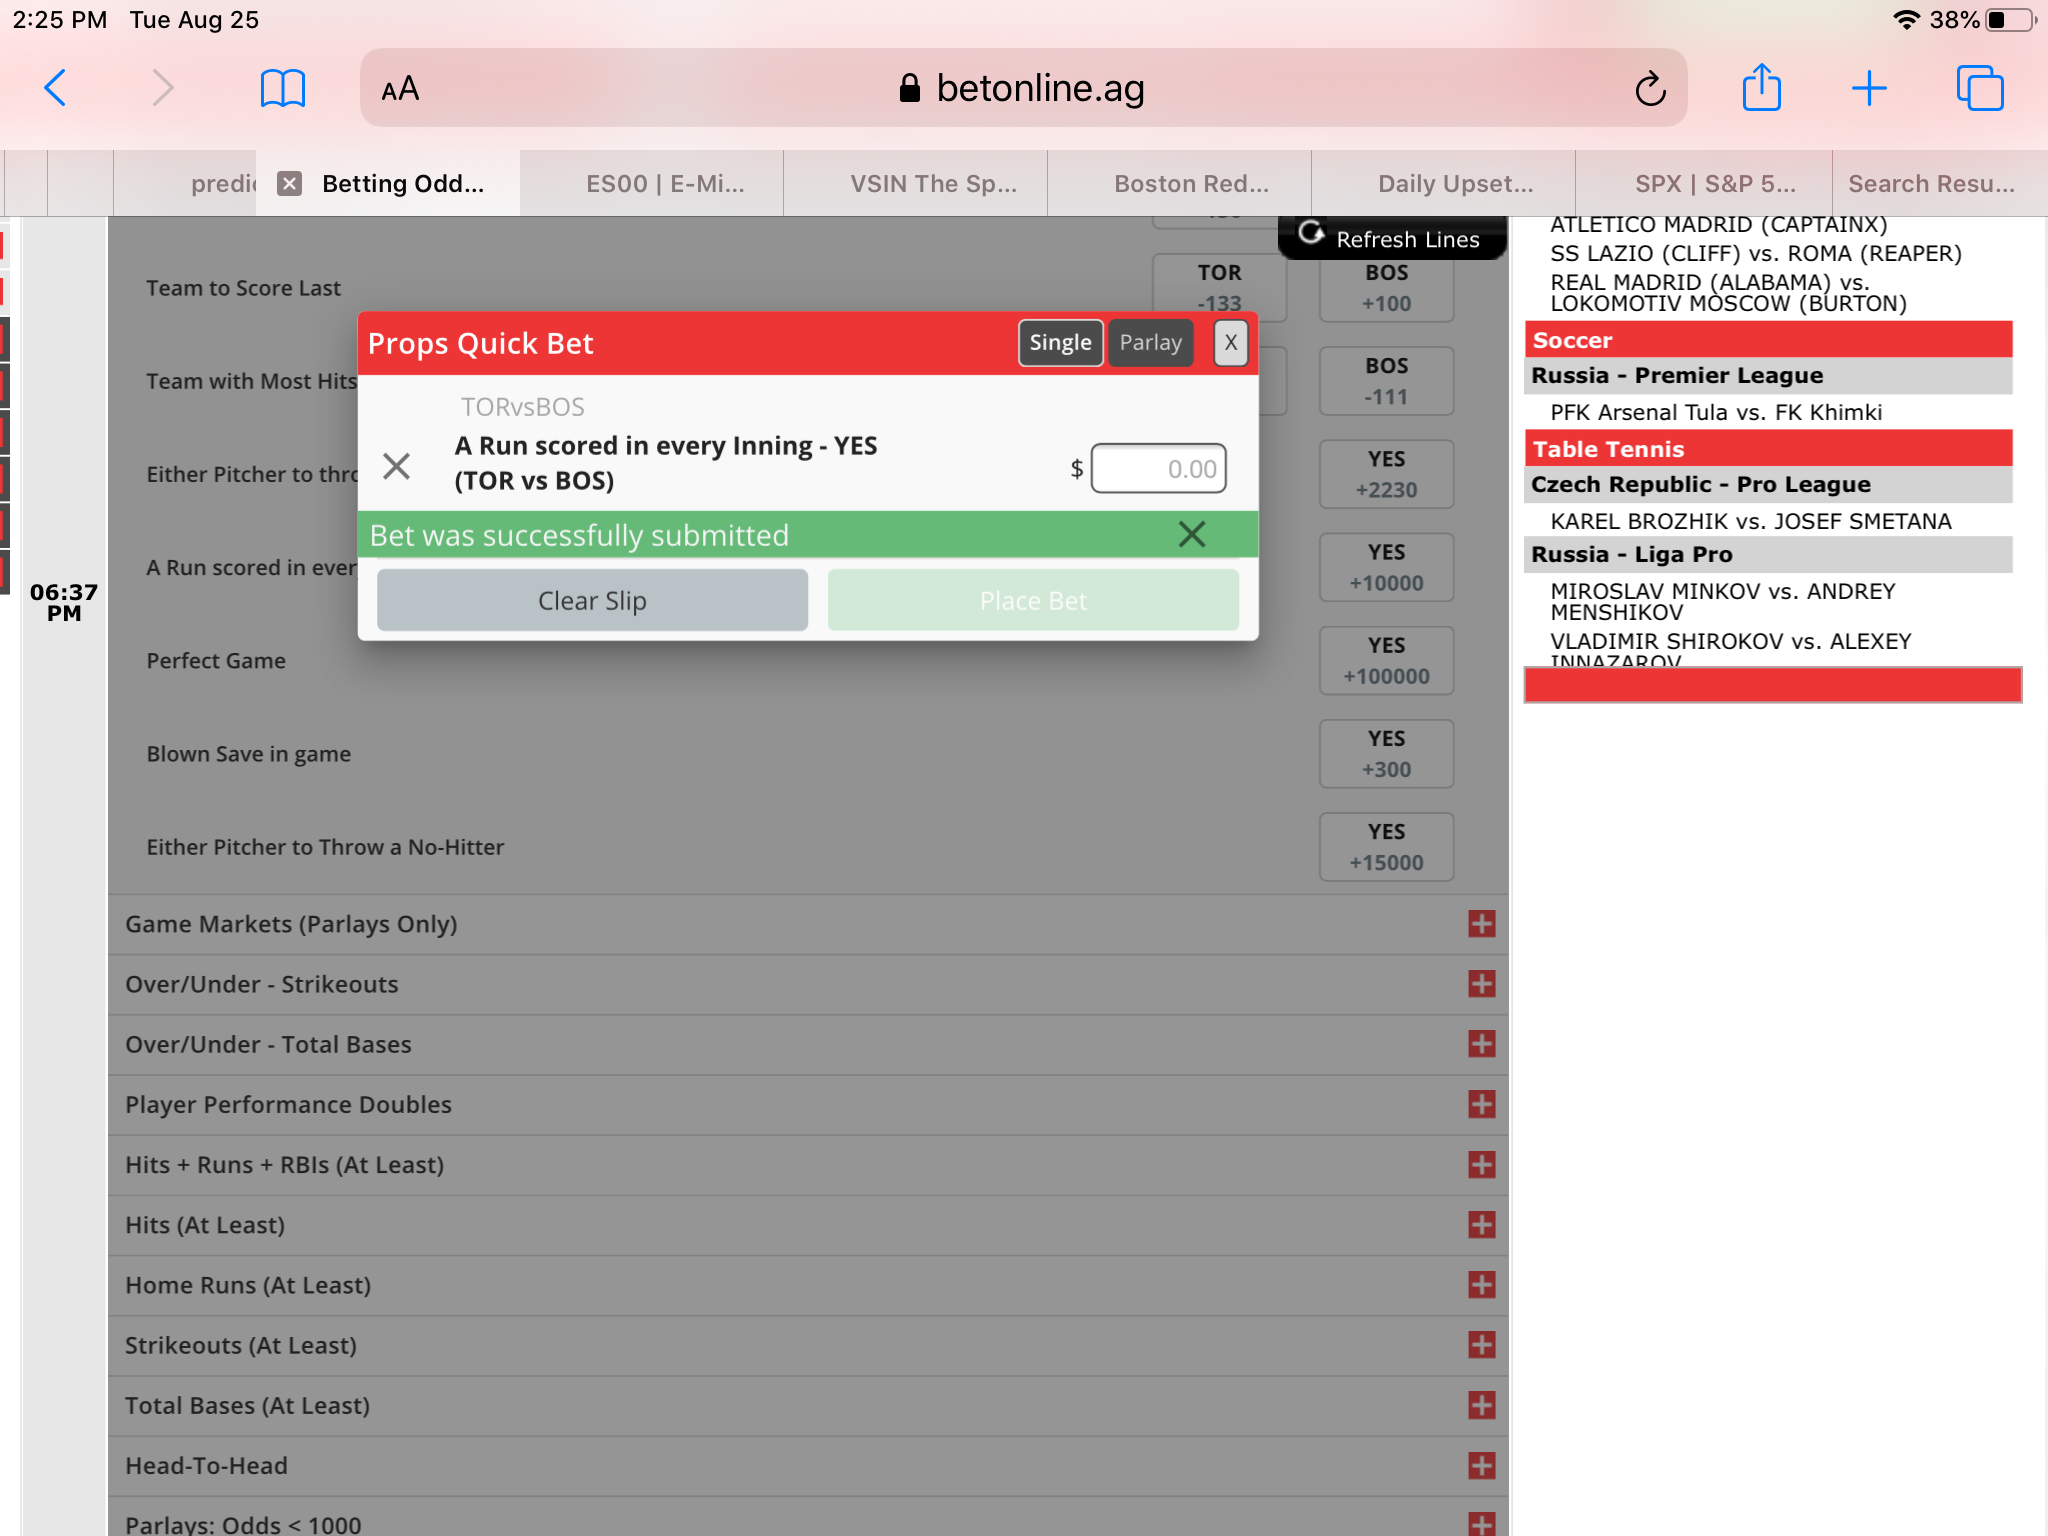This screenshot has width=2048, height=1536.
Task: Go back with Safari back arrow
Action: 56,88
